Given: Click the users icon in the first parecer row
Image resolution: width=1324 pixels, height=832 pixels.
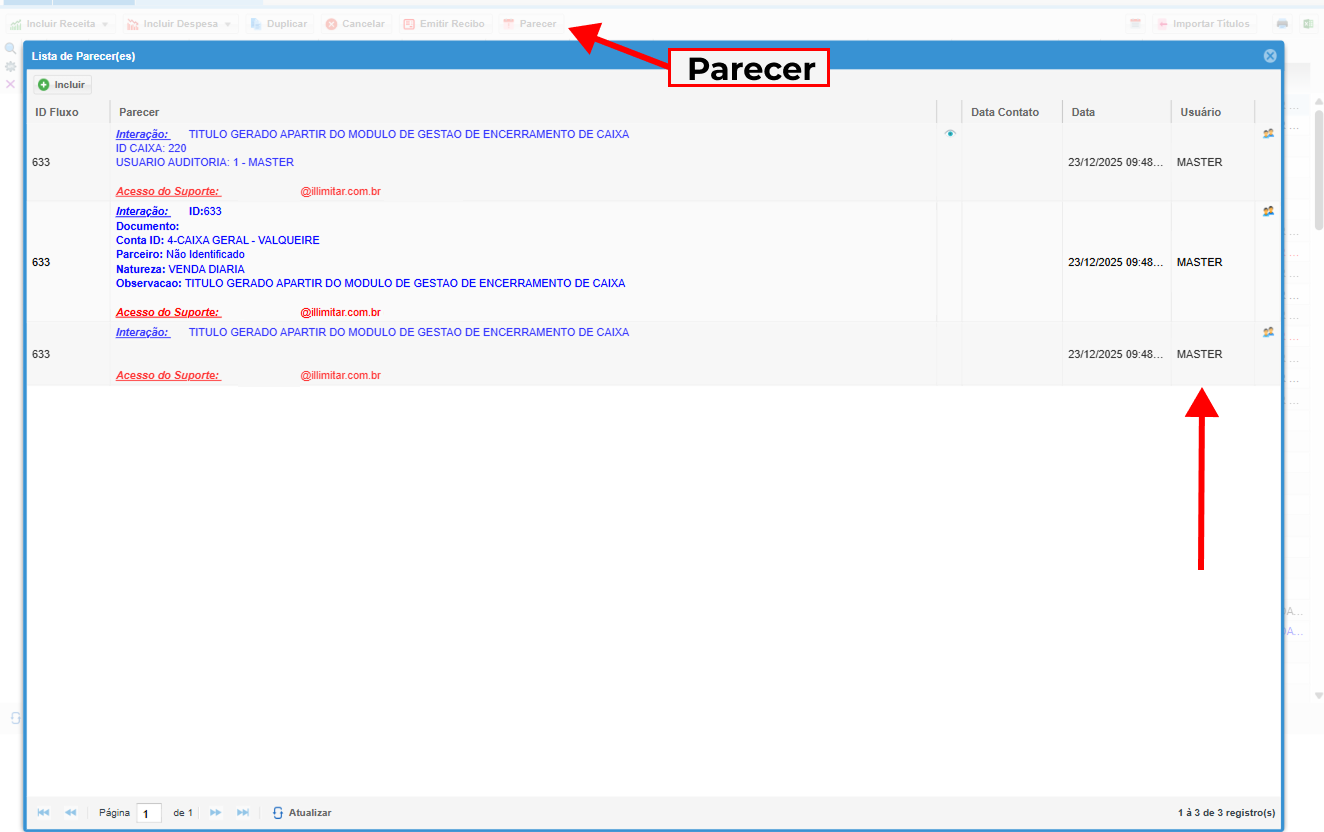Looking at the screenshot, I should click(x=1268, y=133).
